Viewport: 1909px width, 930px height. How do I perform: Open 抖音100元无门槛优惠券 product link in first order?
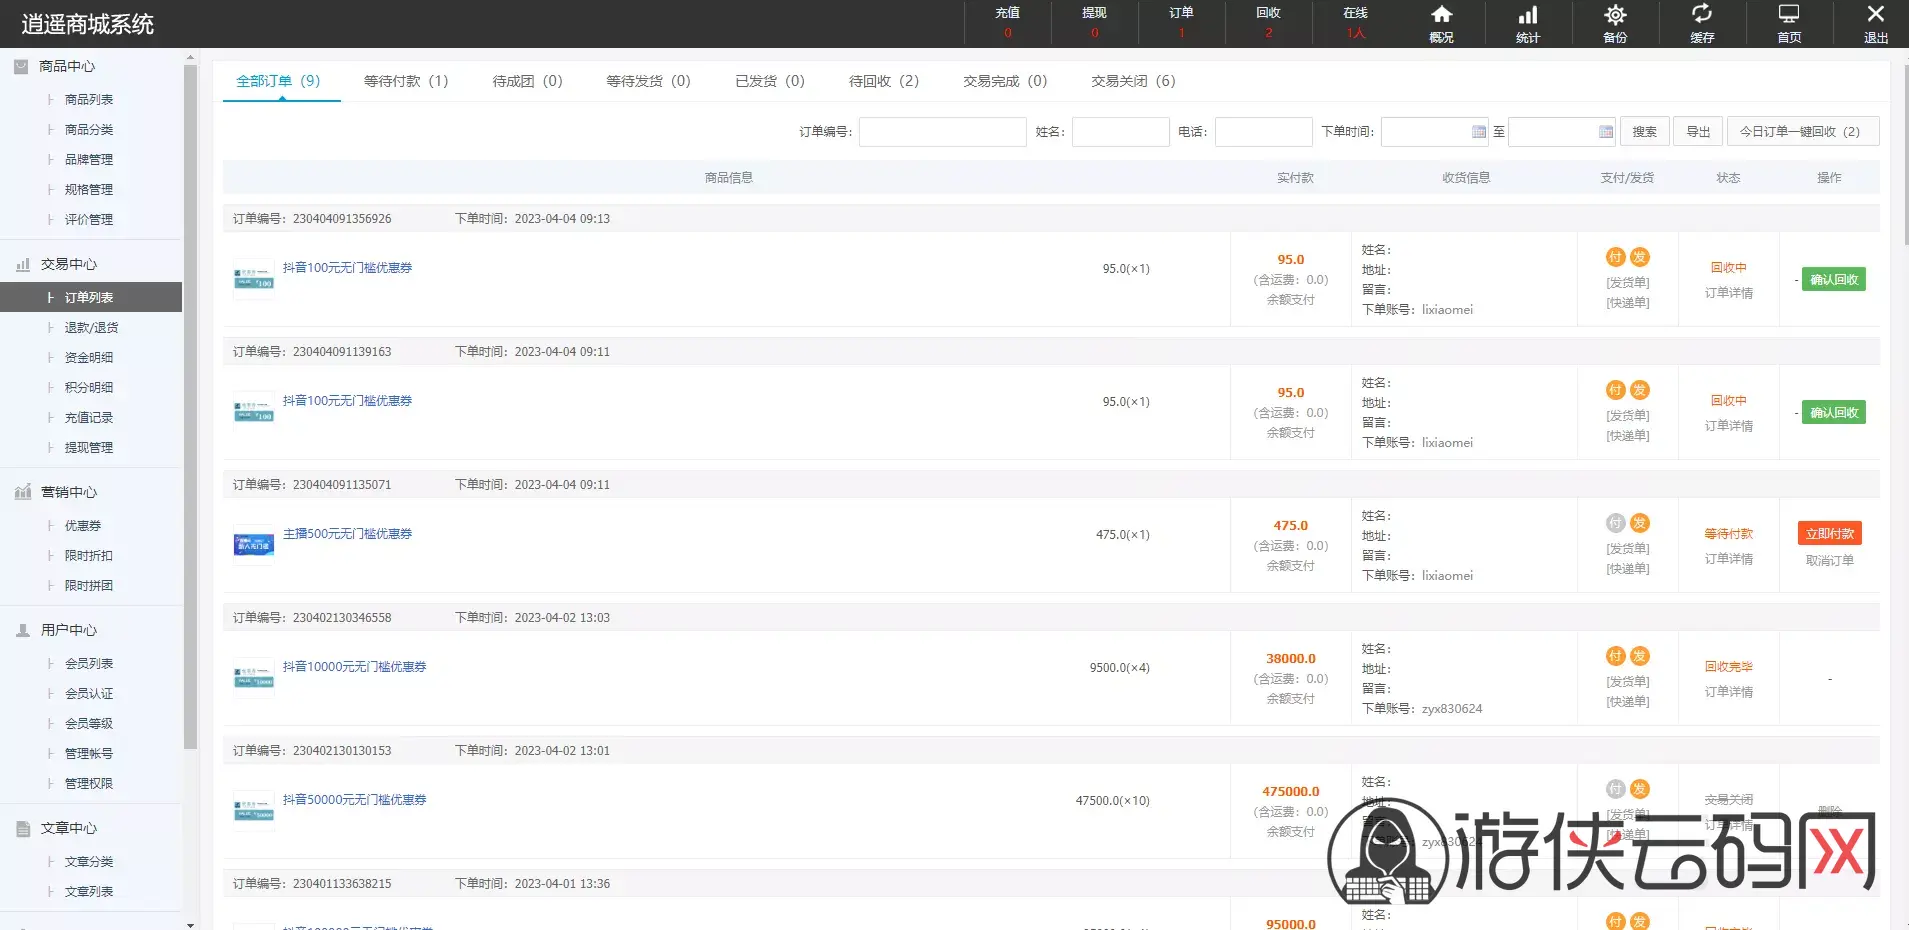click(347, 268)
